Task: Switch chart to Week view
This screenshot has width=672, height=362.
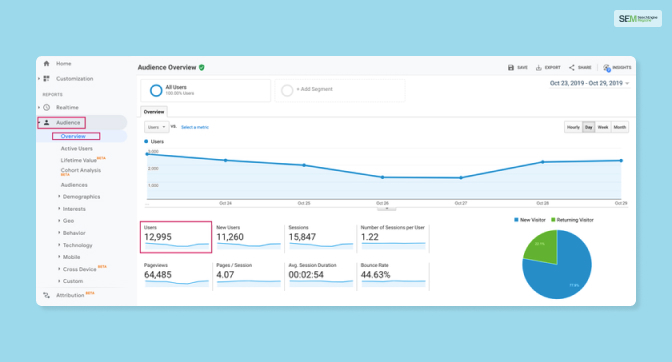Action: (603, 127)
